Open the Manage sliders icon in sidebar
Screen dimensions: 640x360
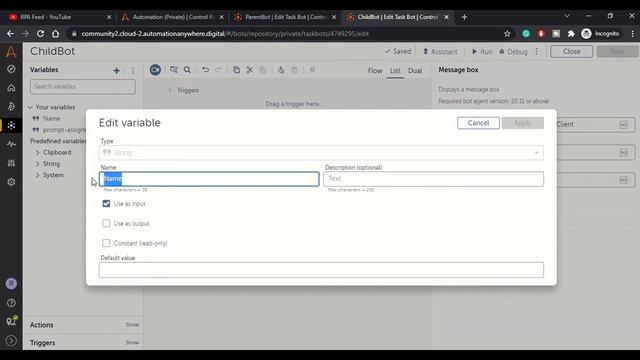tap(11, 163)
